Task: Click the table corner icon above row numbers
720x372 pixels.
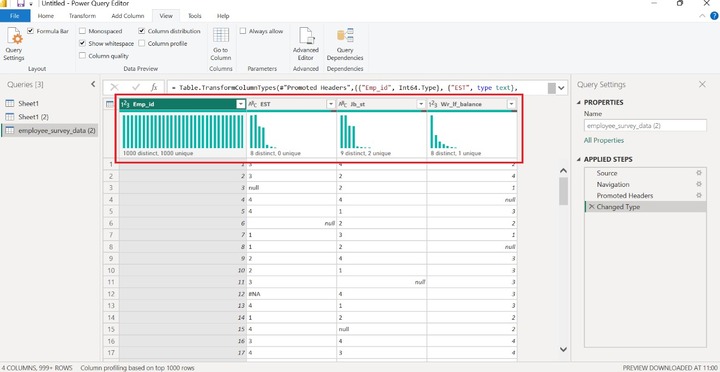Action: (110, 104)
